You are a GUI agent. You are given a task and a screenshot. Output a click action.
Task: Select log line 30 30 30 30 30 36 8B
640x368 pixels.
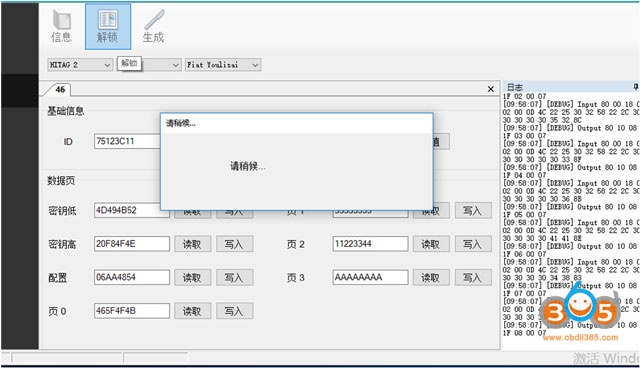(542, 199)
